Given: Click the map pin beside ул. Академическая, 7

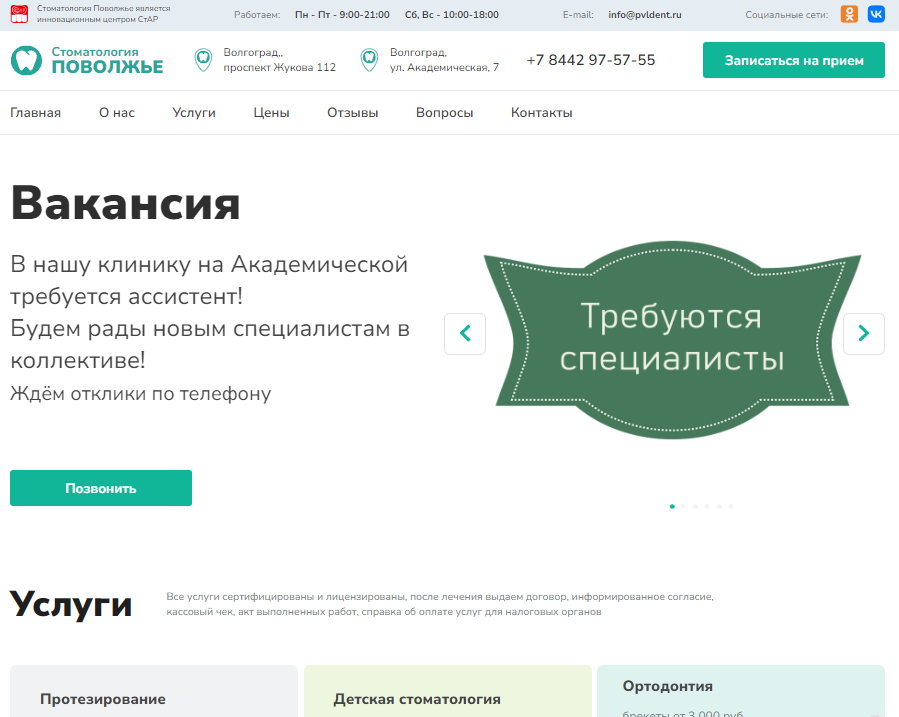Looking at the screenshot, I should (x=369, y=60).
